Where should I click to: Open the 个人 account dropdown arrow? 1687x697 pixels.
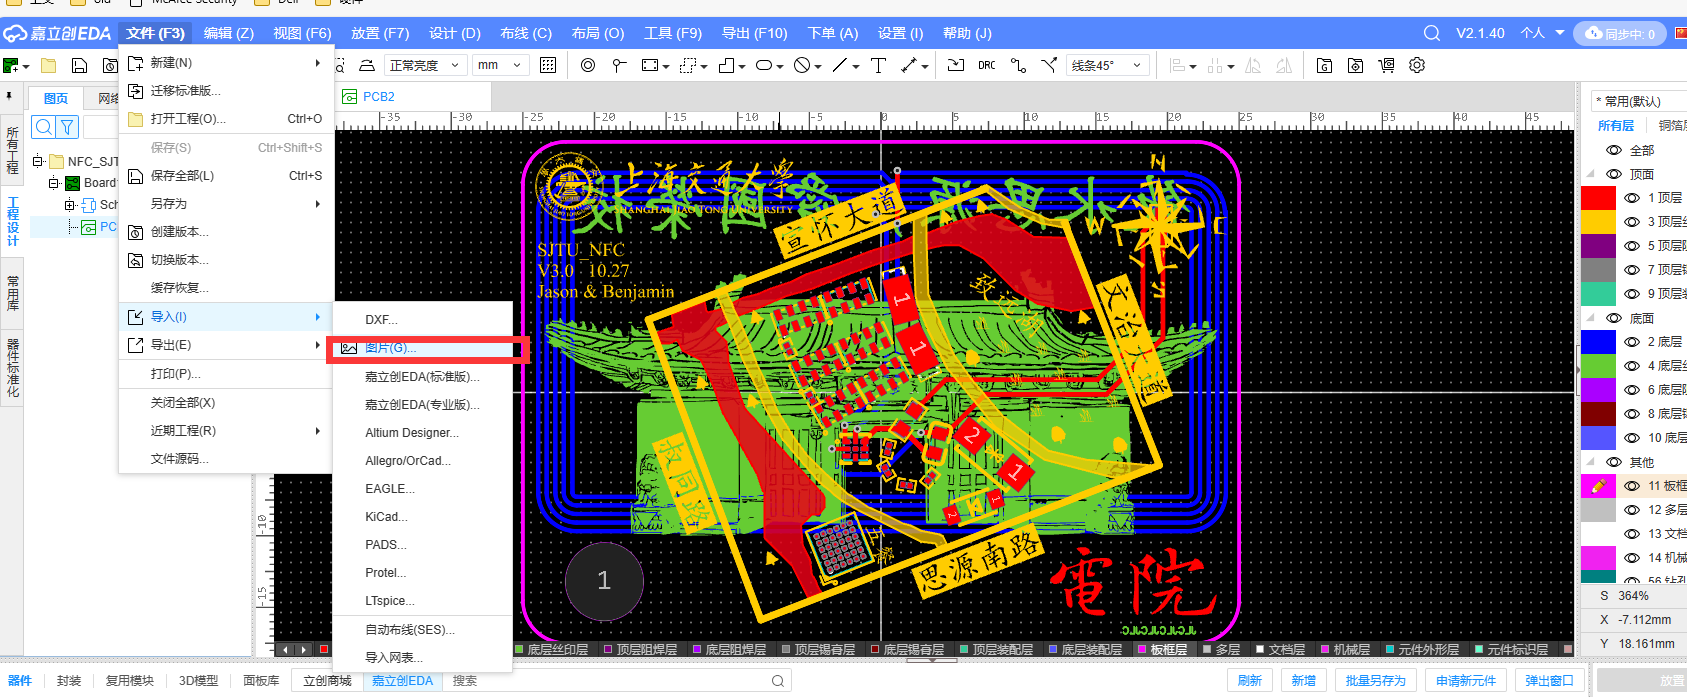point(1559,33)
